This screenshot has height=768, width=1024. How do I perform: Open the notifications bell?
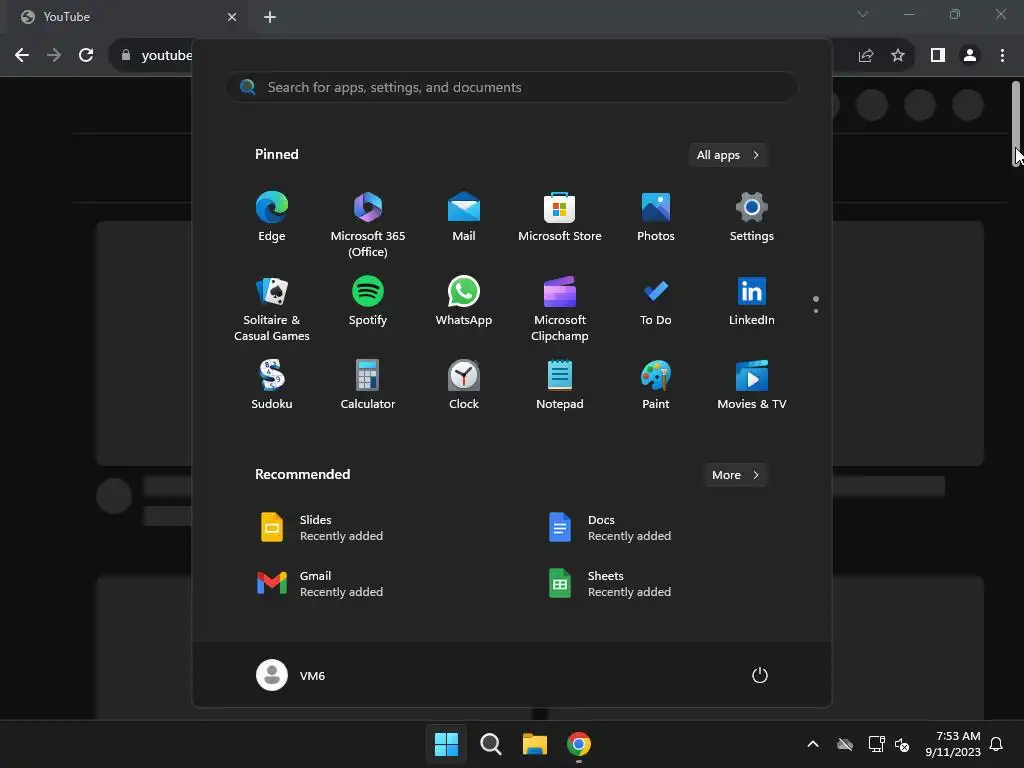tap(996, 744)
